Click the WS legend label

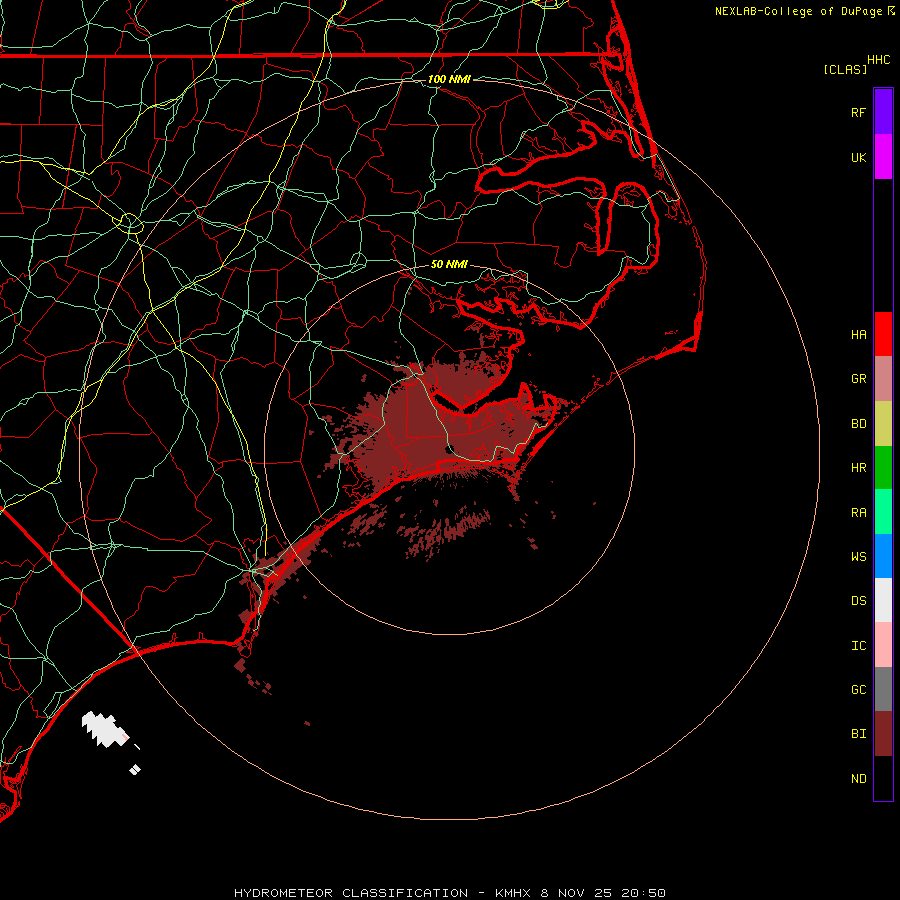coord(859,557)
